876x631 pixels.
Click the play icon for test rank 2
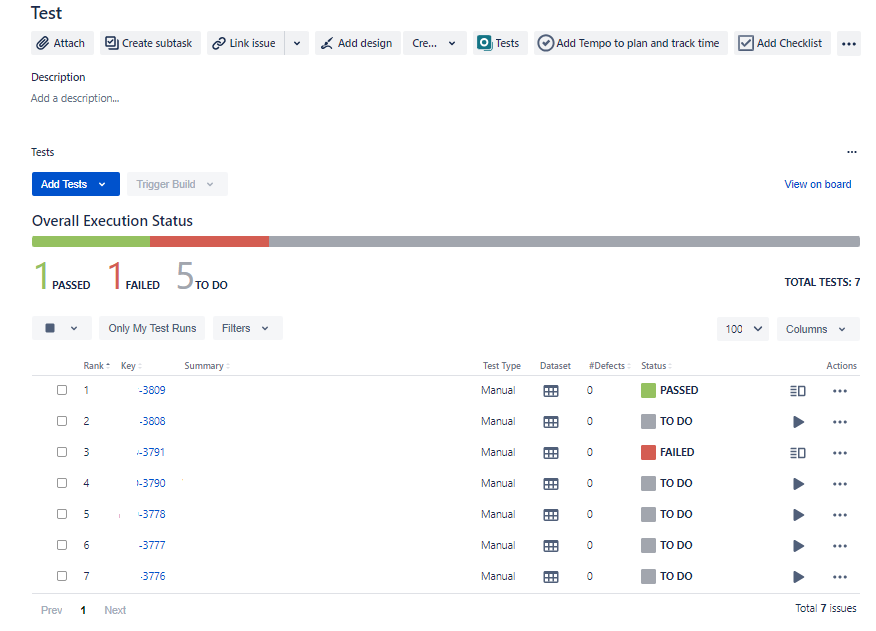click(x=798, y=422)
